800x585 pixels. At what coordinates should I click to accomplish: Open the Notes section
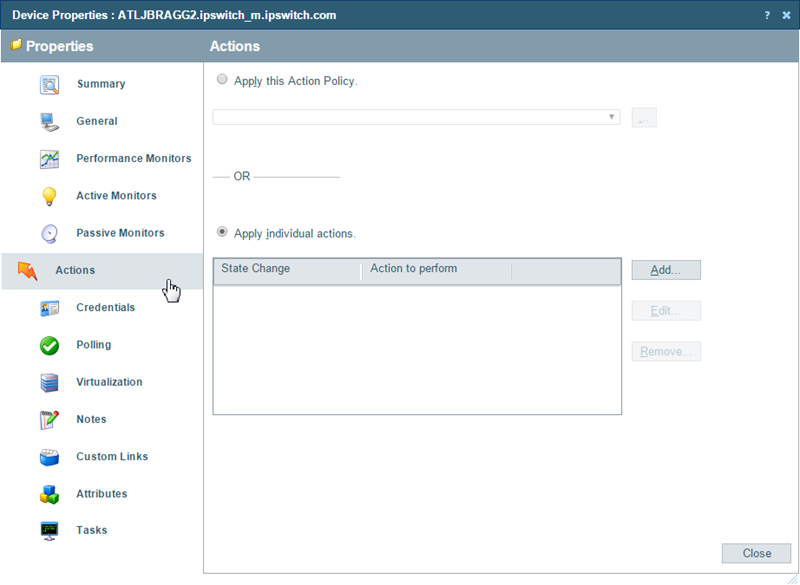91,419
